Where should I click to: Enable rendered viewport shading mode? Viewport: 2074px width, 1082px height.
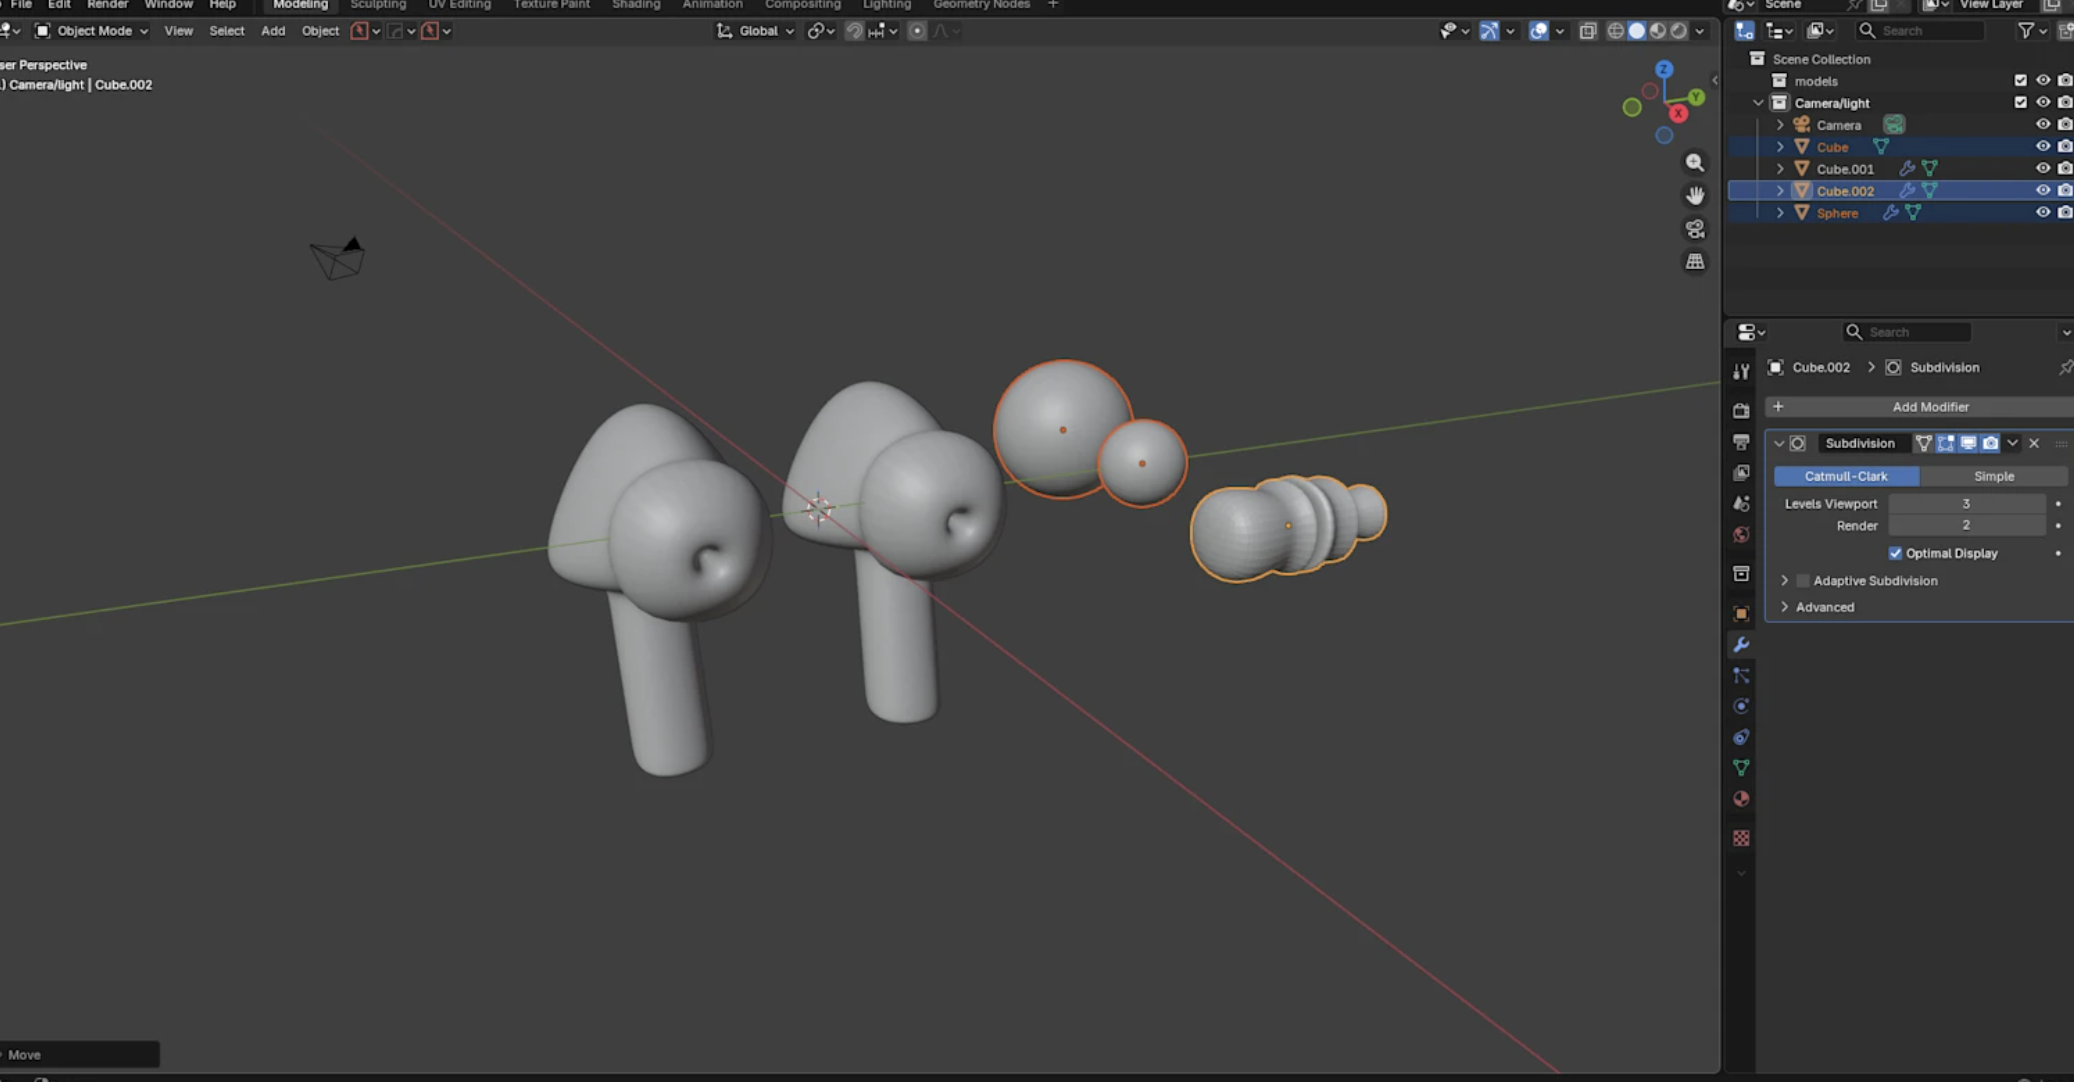1679,31
